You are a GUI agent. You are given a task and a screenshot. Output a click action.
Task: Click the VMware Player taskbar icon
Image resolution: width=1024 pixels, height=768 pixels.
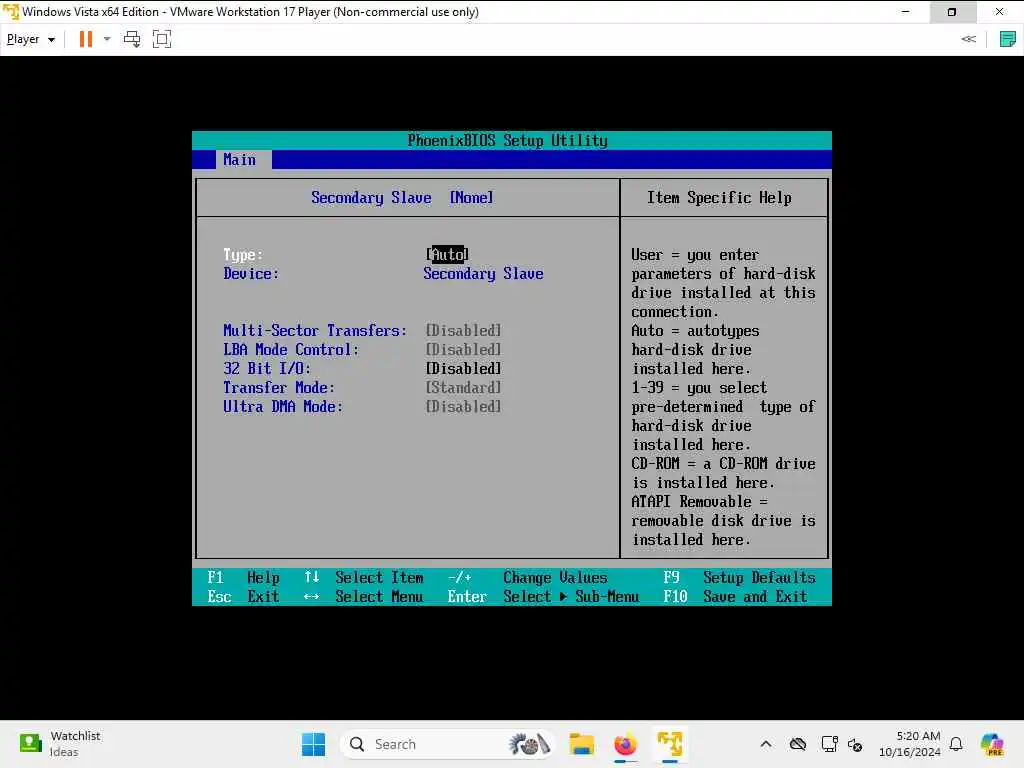click(670, 744)
